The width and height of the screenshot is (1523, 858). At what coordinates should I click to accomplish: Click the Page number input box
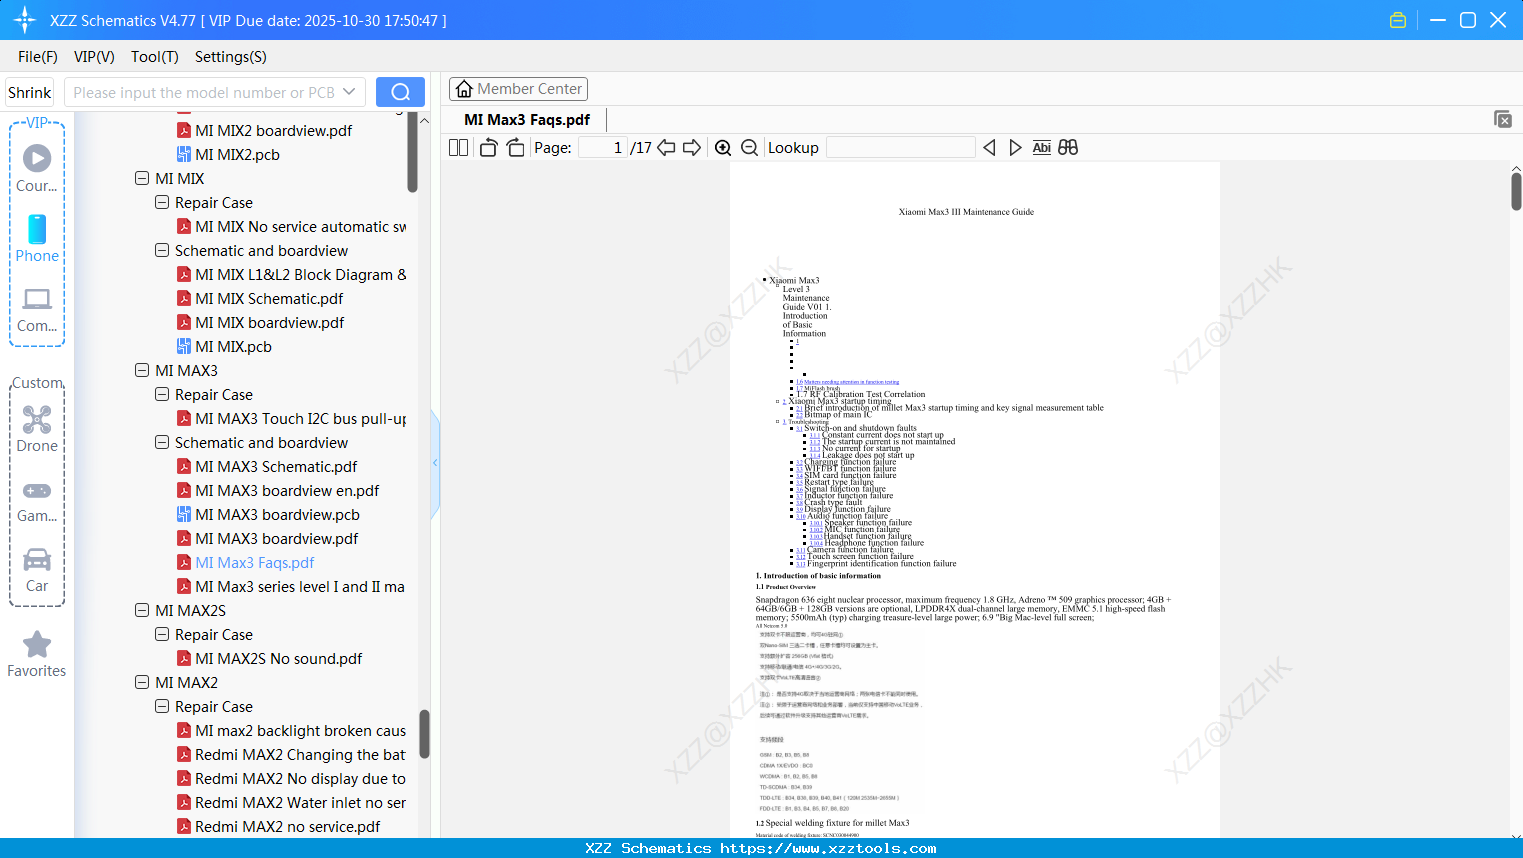603,148
